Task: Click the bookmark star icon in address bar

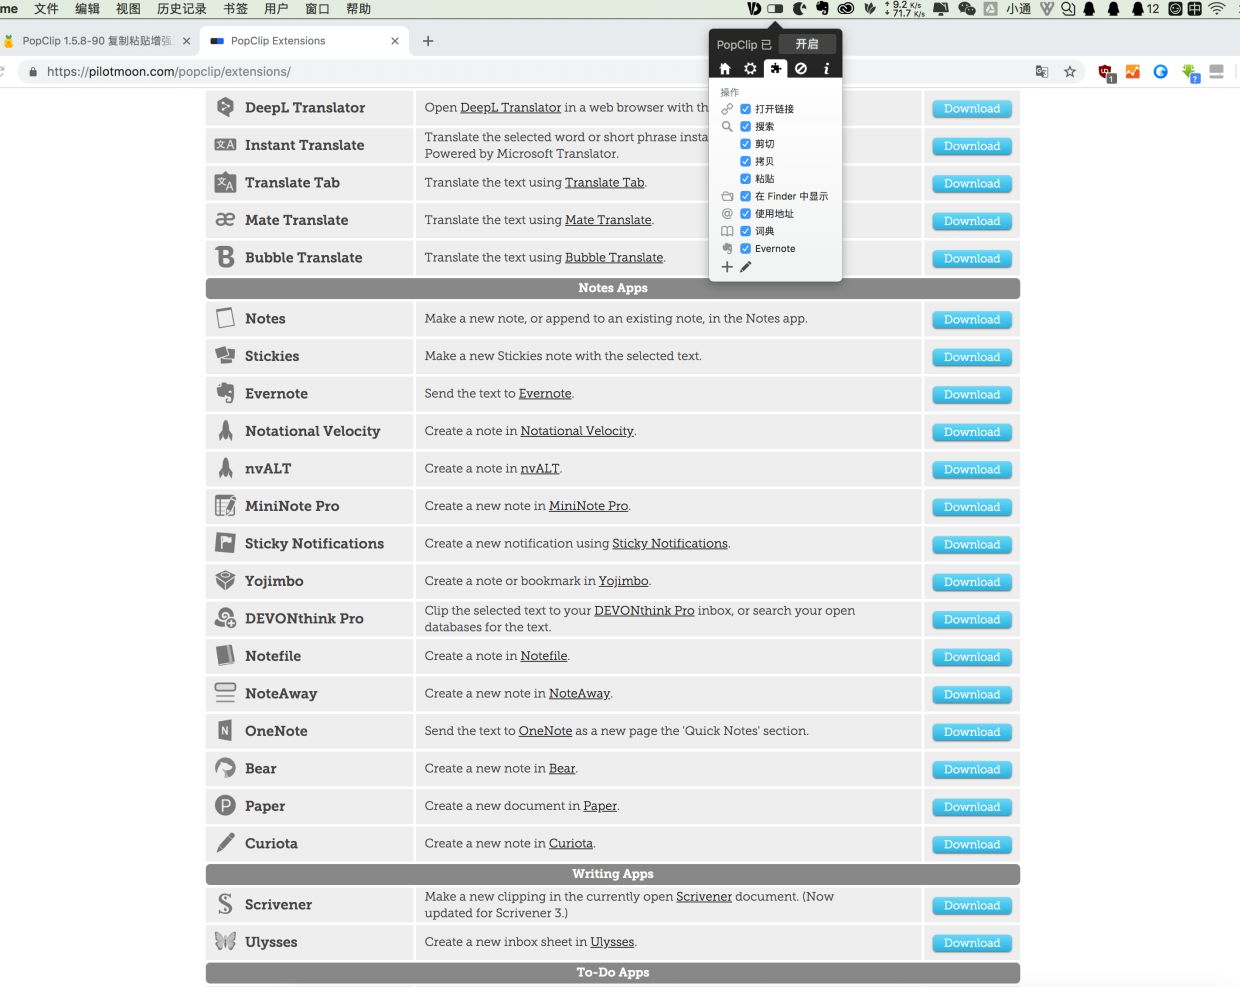Action: pos(1070,72)
